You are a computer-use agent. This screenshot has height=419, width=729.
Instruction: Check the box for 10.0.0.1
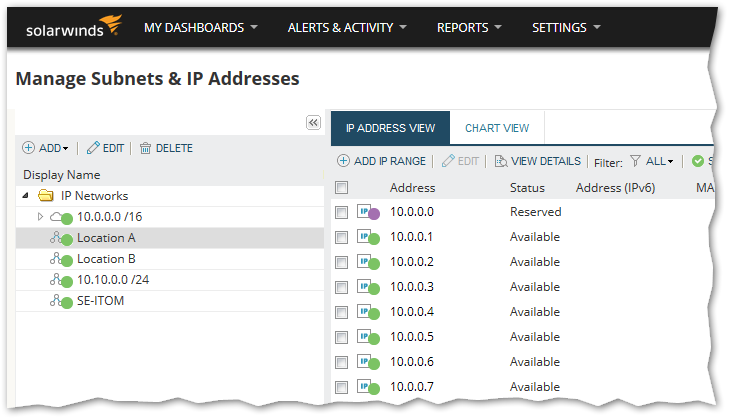pos(341,238)
